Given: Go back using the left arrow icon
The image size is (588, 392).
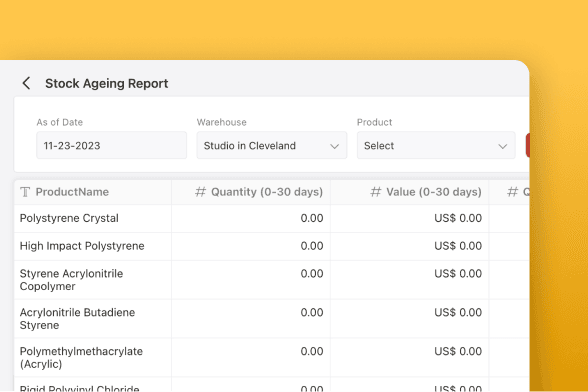Looking at the screenshot, I should coord(26,83).
